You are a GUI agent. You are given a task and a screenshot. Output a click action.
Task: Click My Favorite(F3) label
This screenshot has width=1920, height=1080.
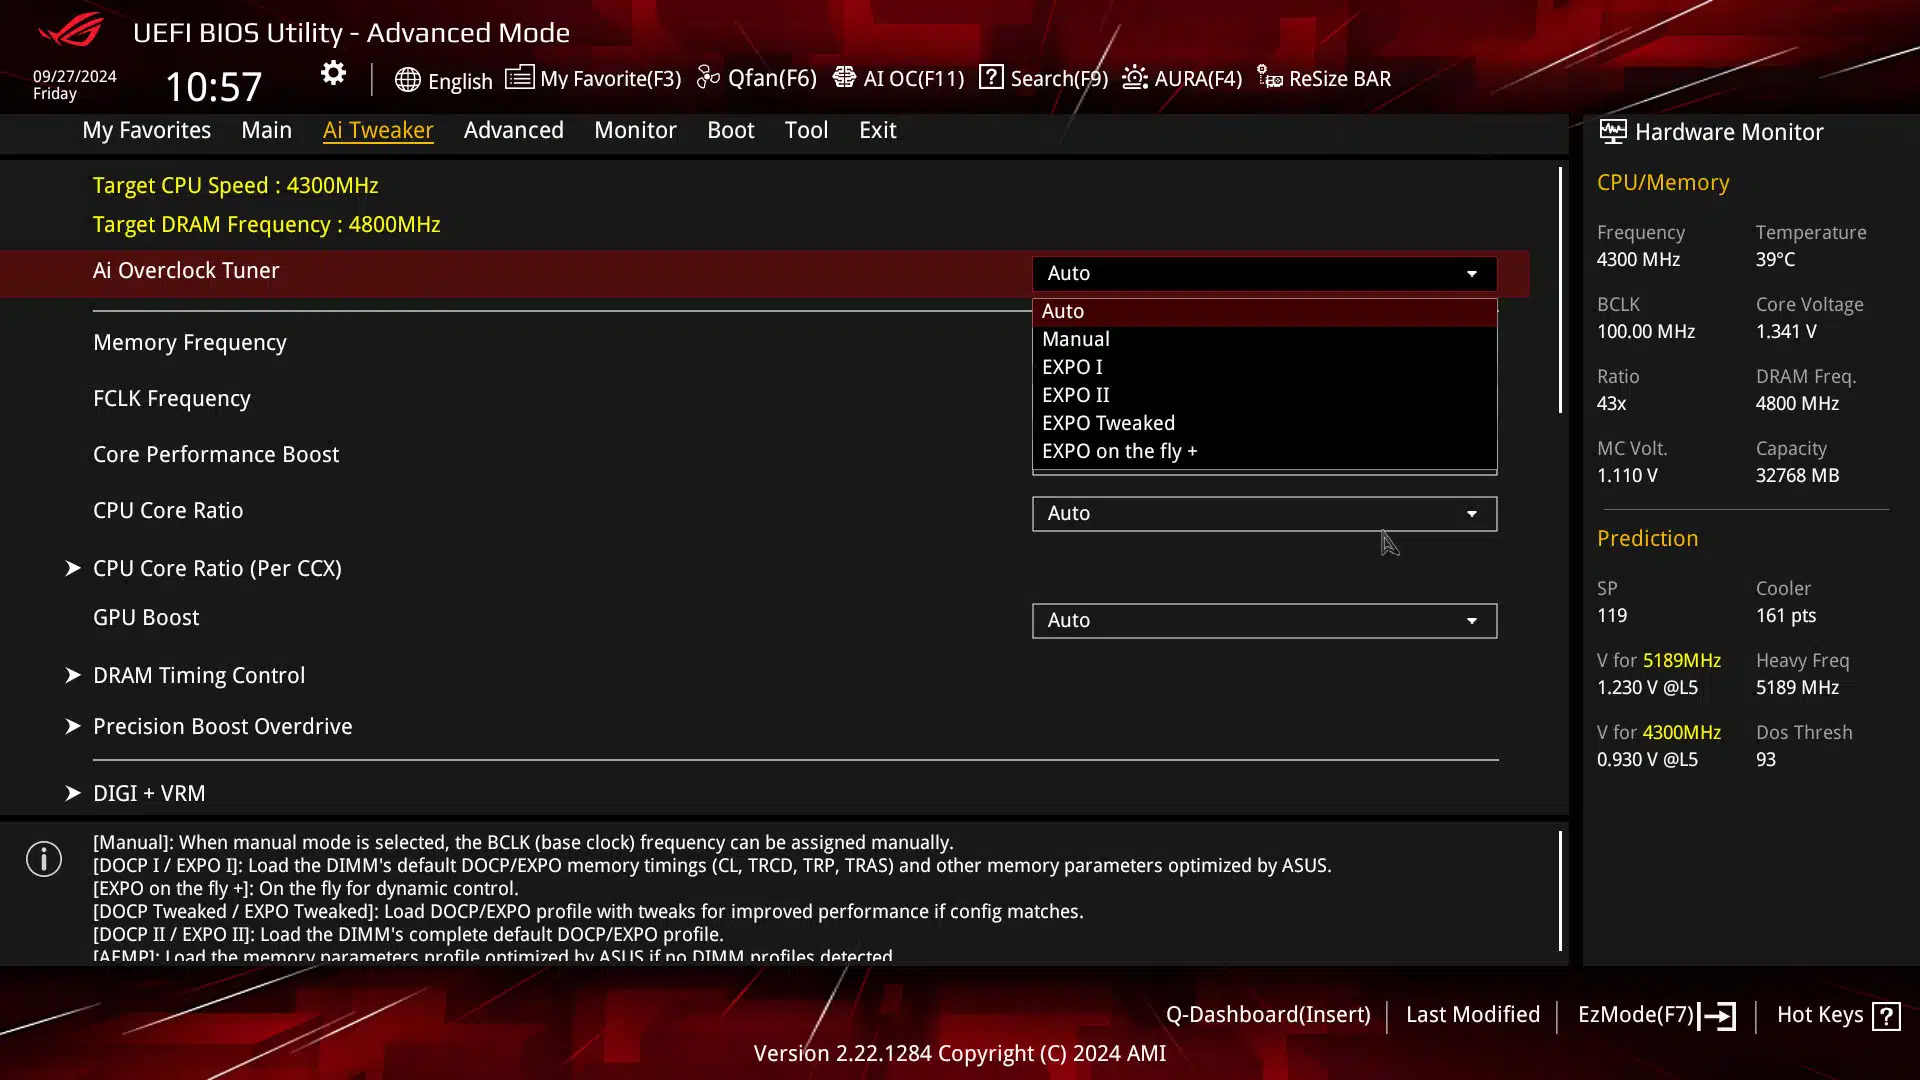610,78
